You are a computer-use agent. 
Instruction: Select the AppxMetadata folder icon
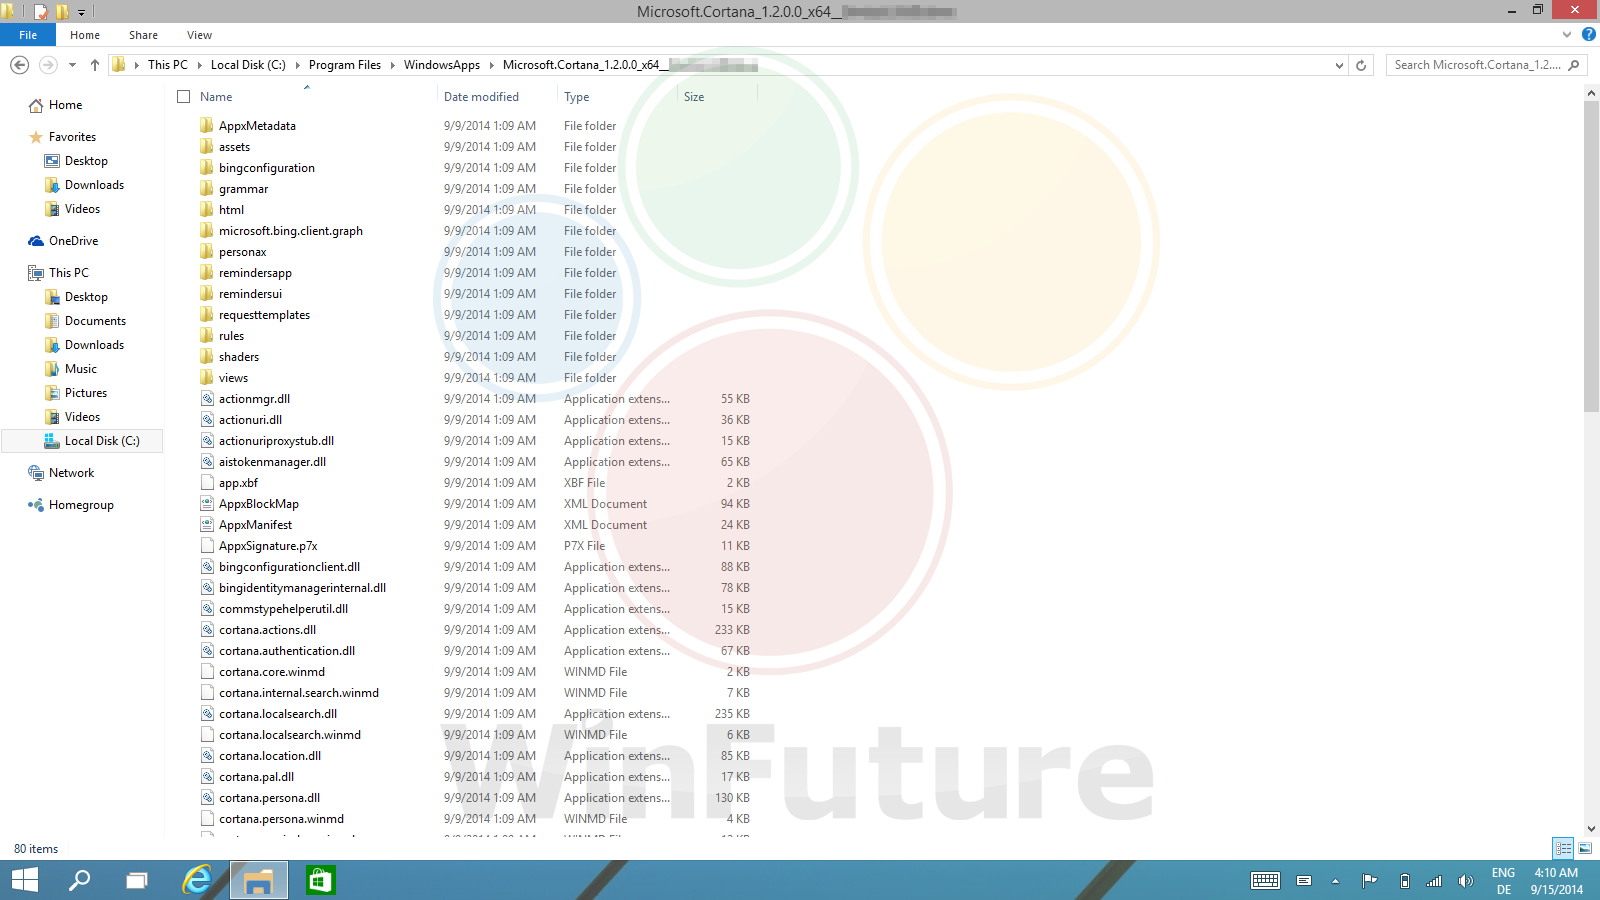tap(207, 126)
